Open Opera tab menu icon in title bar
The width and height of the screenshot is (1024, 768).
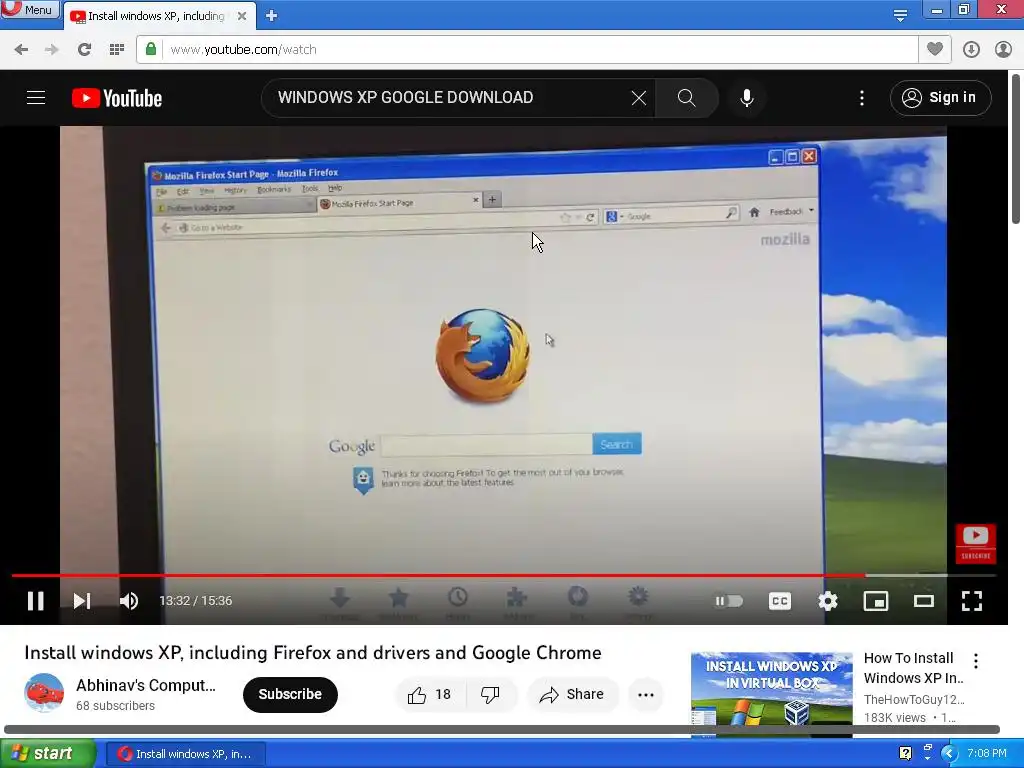point(900,15)
